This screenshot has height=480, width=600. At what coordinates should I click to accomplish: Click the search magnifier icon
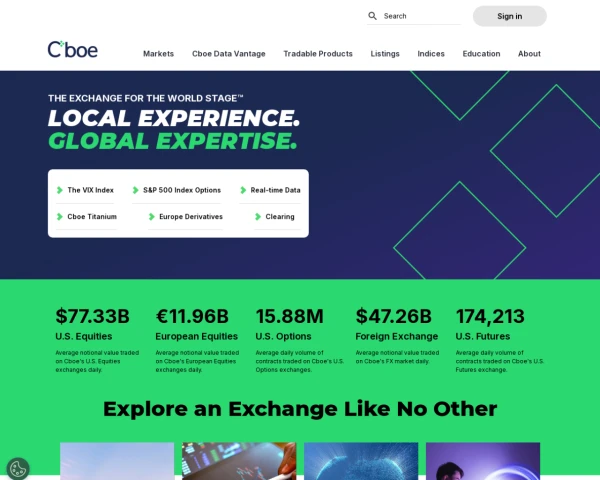[x=372, y=16]
